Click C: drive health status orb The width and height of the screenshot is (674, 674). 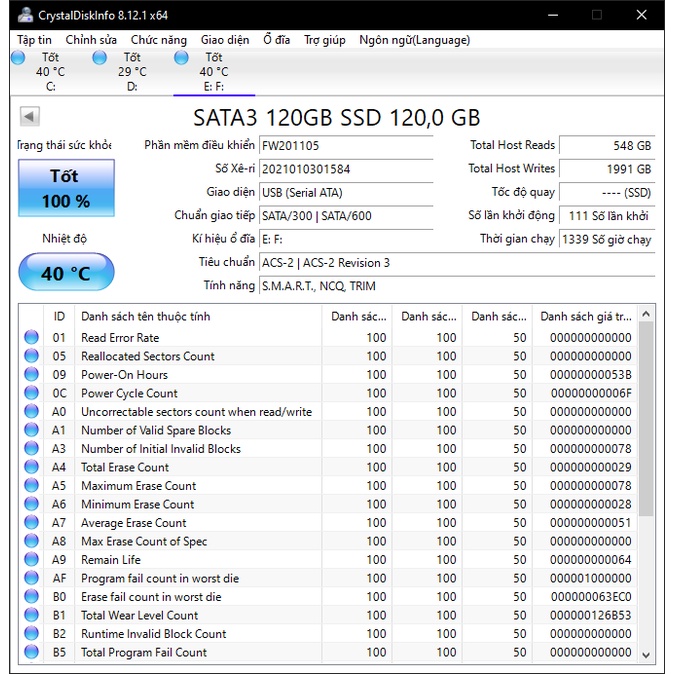(x=18, y=58)
